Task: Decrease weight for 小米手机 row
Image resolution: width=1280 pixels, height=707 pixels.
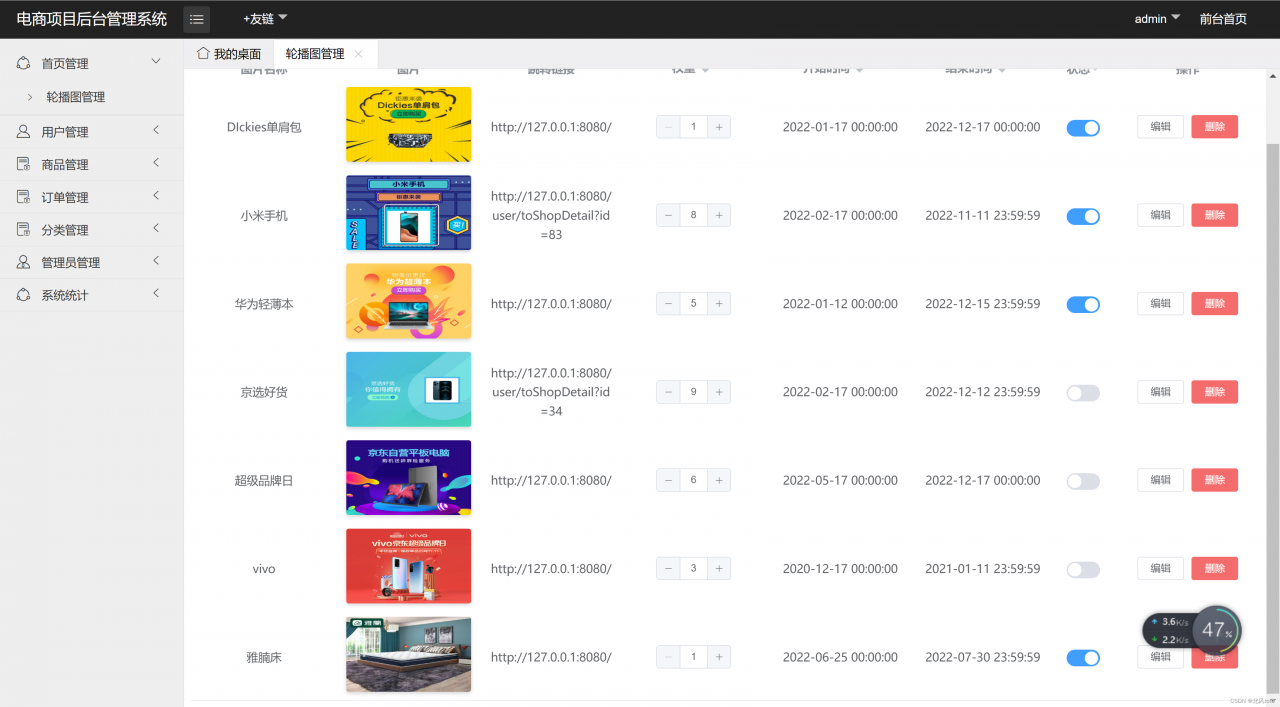Action: (668, 215)
